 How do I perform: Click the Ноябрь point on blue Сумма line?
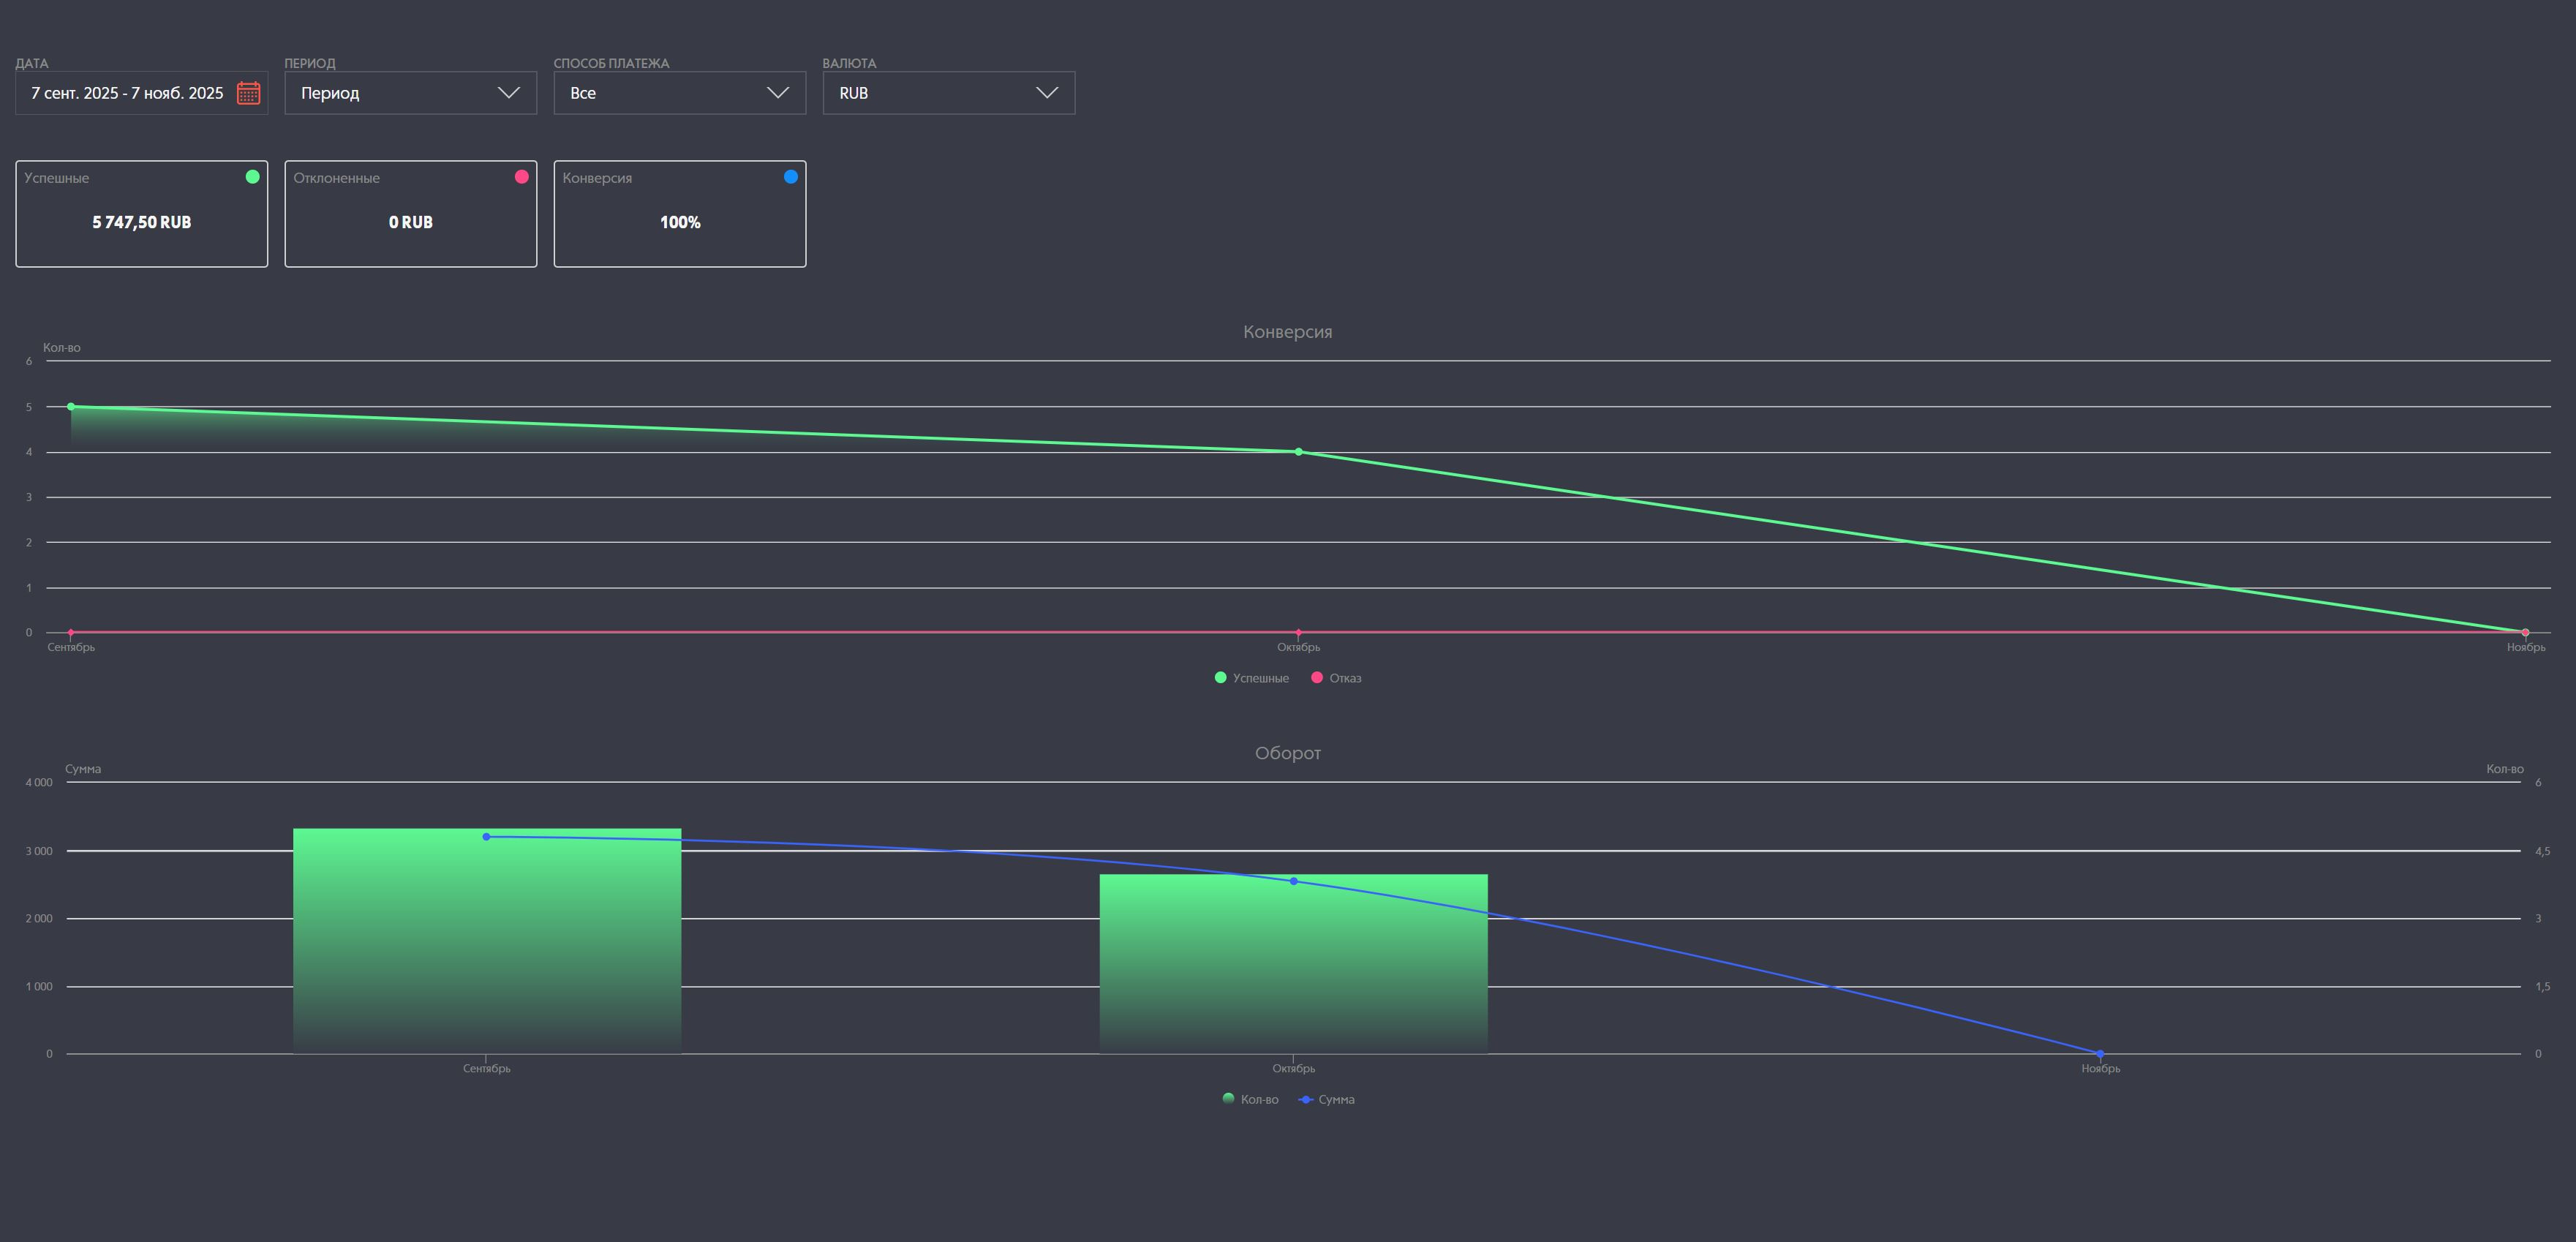point(2100,1054)
